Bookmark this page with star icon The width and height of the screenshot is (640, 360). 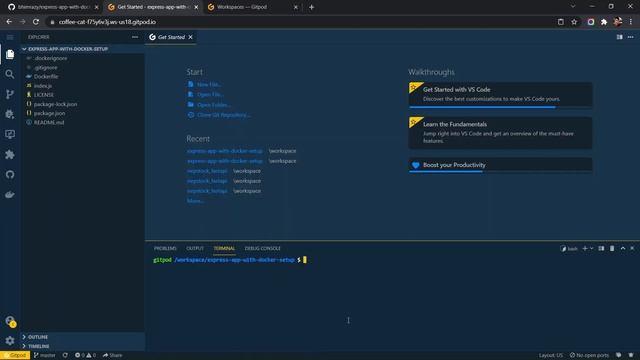pyautogui.click(x=574, y=22)
